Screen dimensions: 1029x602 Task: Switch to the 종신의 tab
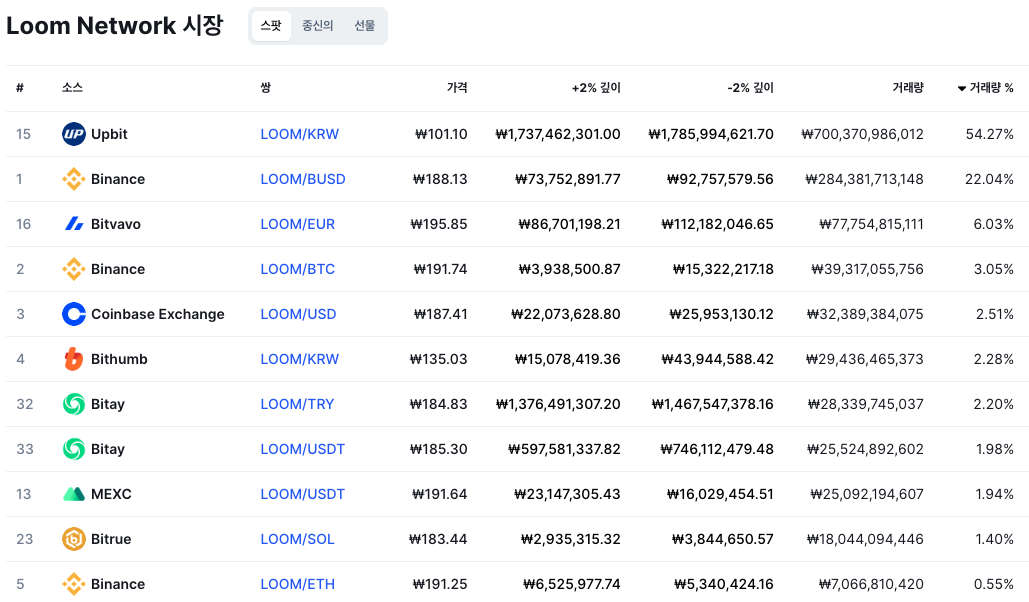[x=318, y=26]
